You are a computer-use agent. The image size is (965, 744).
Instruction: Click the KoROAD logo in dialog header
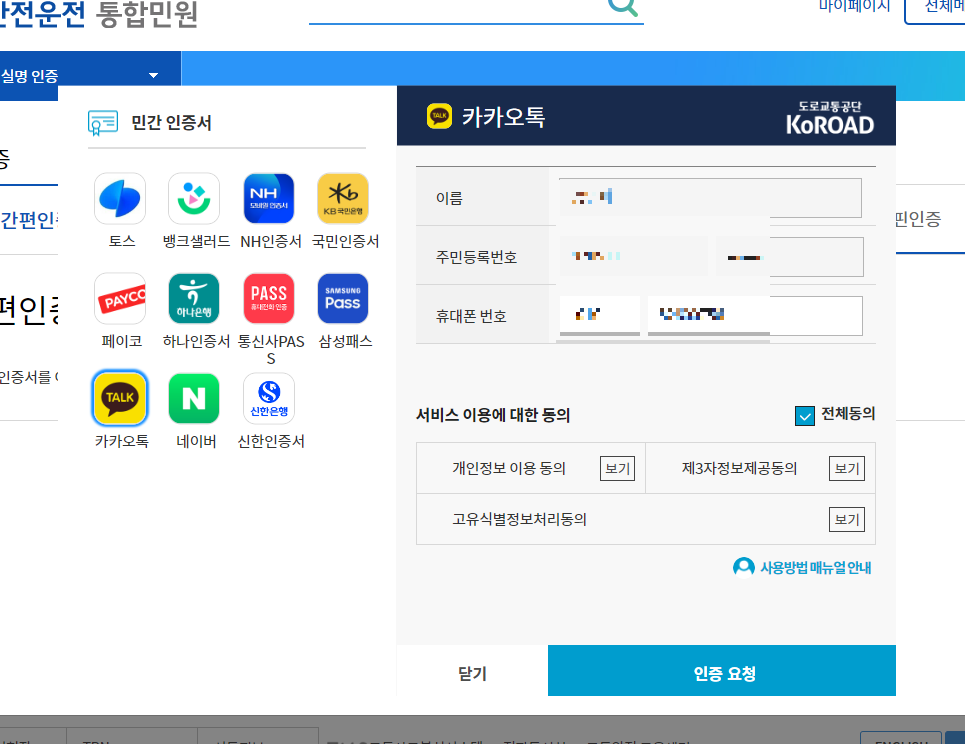pos(830,118)
